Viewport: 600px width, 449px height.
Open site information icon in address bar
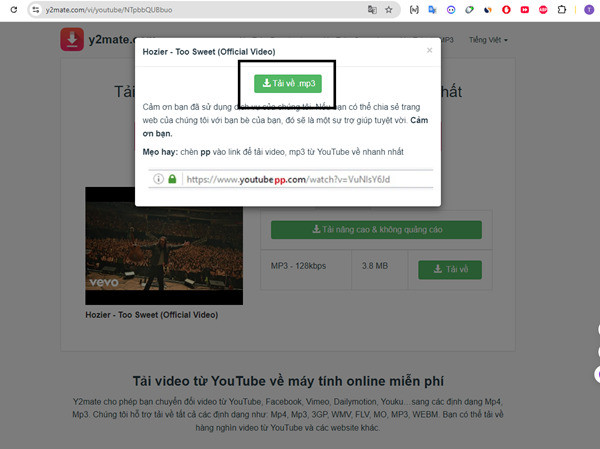pyautogui.click(x=36, y=10)
